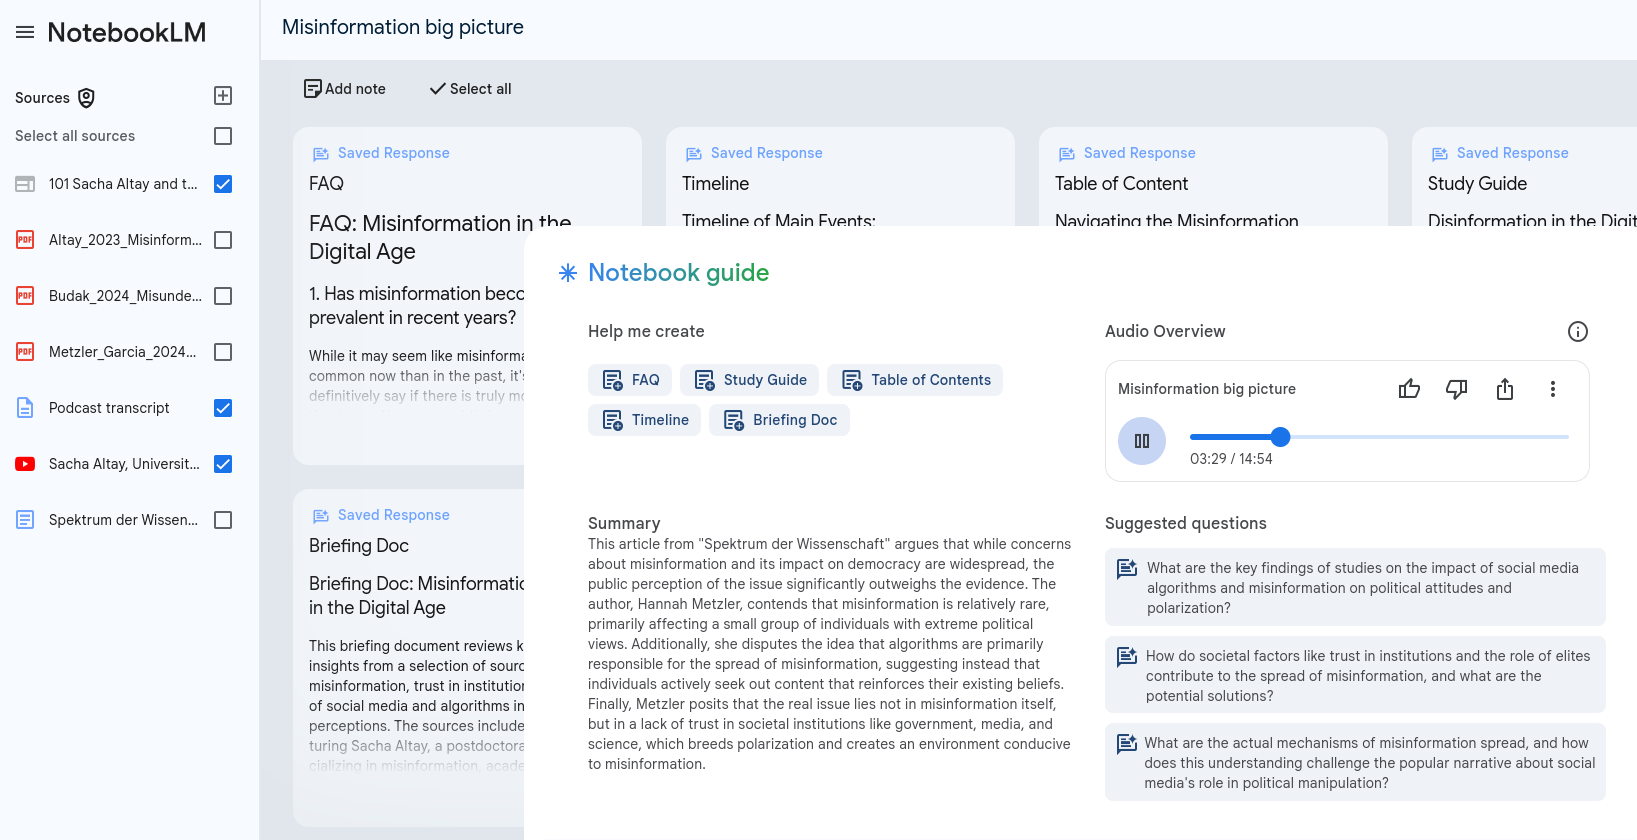Click the audio progress slider handle

pos(1280,437)
